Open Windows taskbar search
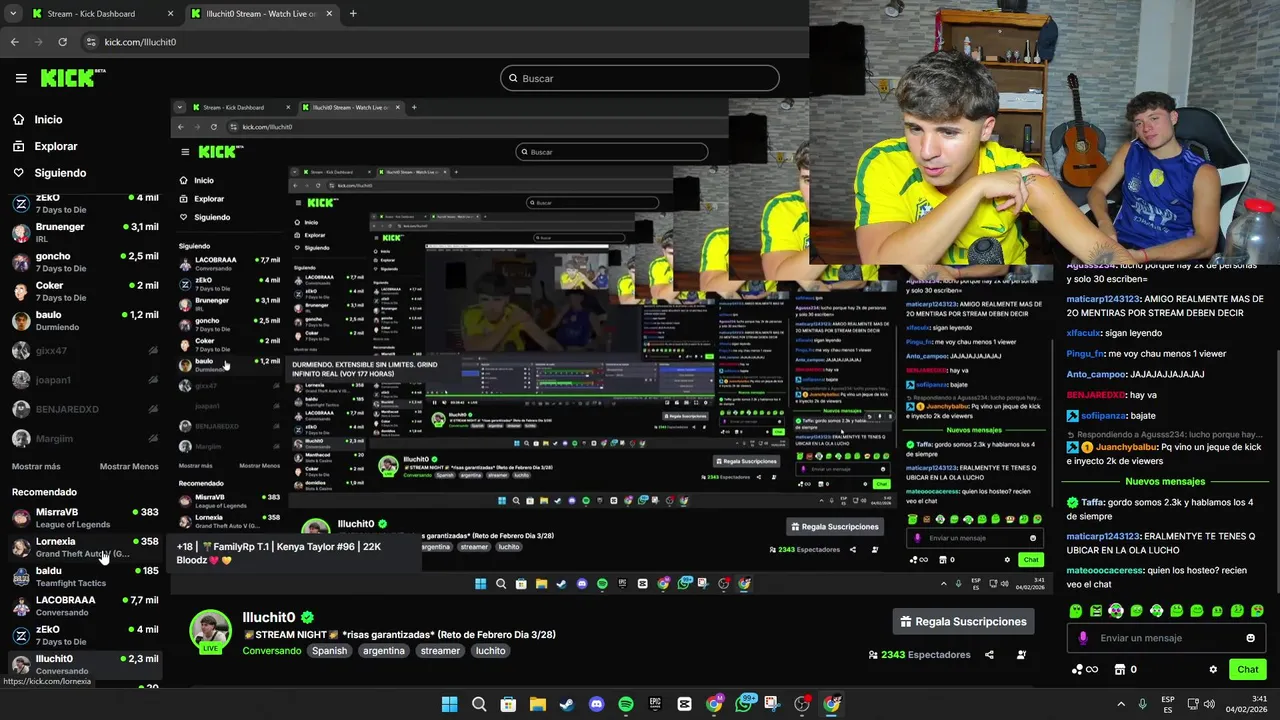 (479, 704)
